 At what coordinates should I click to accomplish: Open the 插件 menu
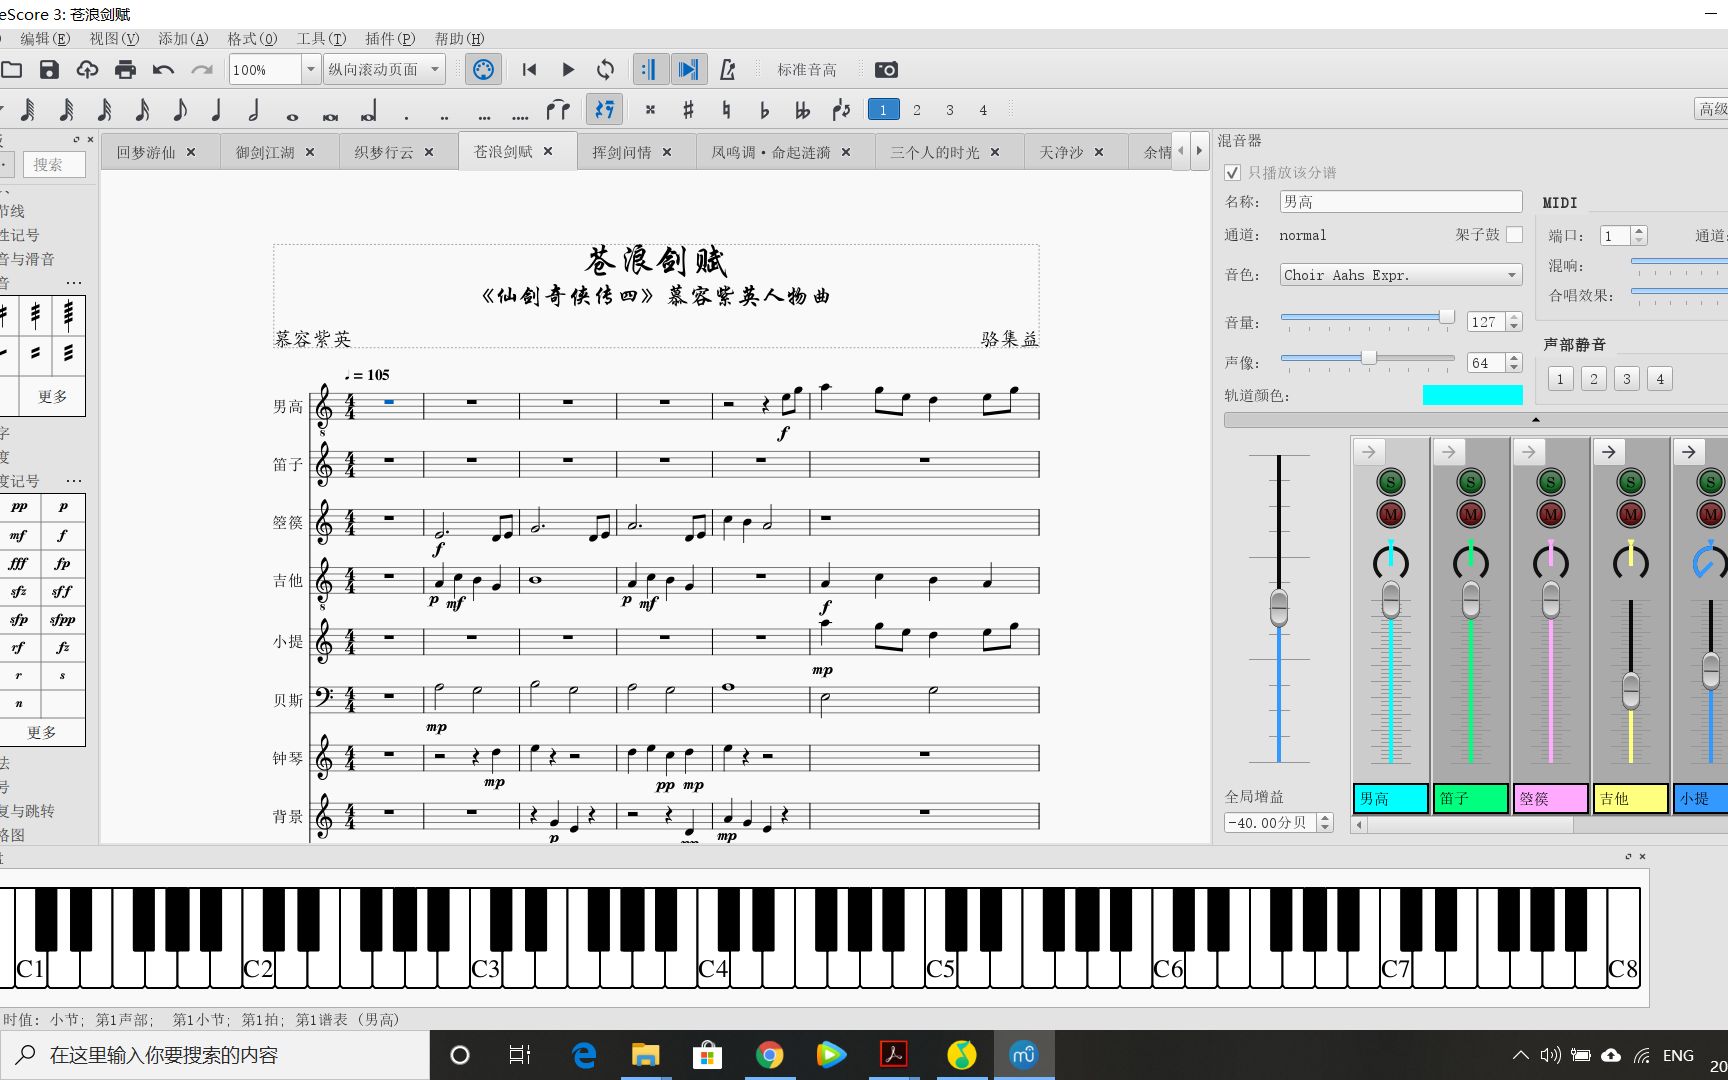(x=390, y=38)
